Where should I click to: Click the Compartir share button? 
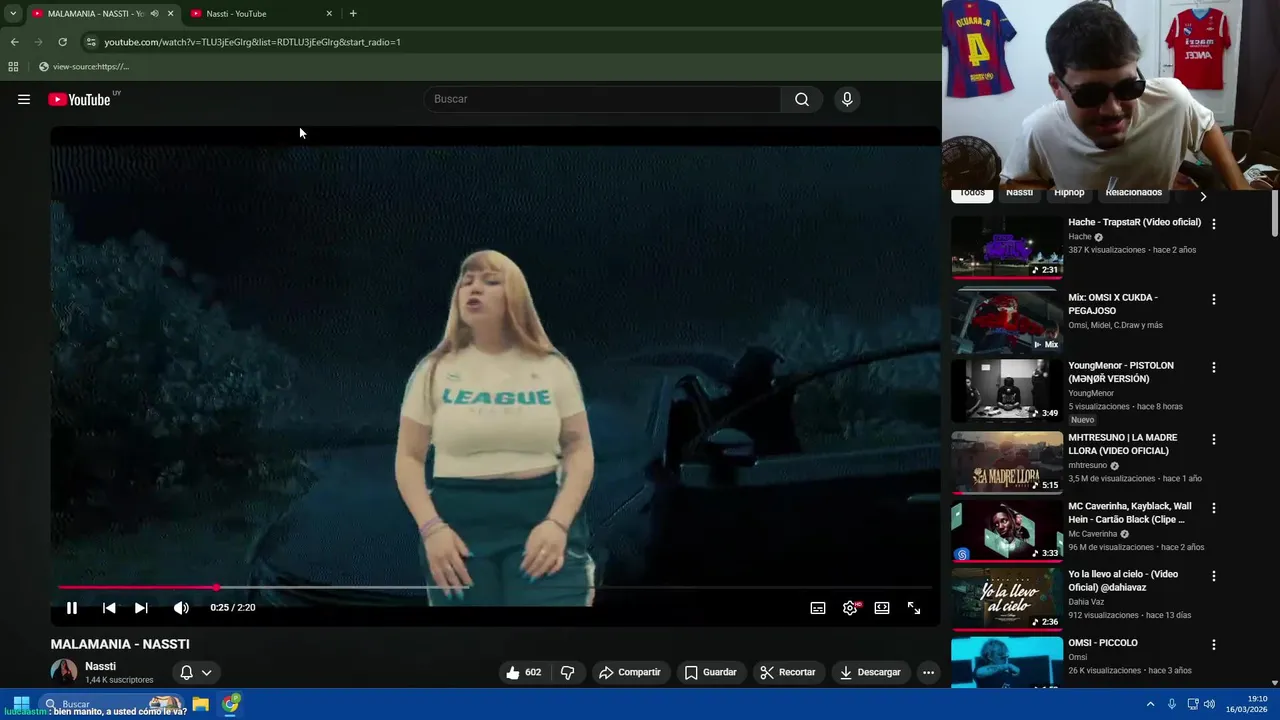tap(629, 672)
